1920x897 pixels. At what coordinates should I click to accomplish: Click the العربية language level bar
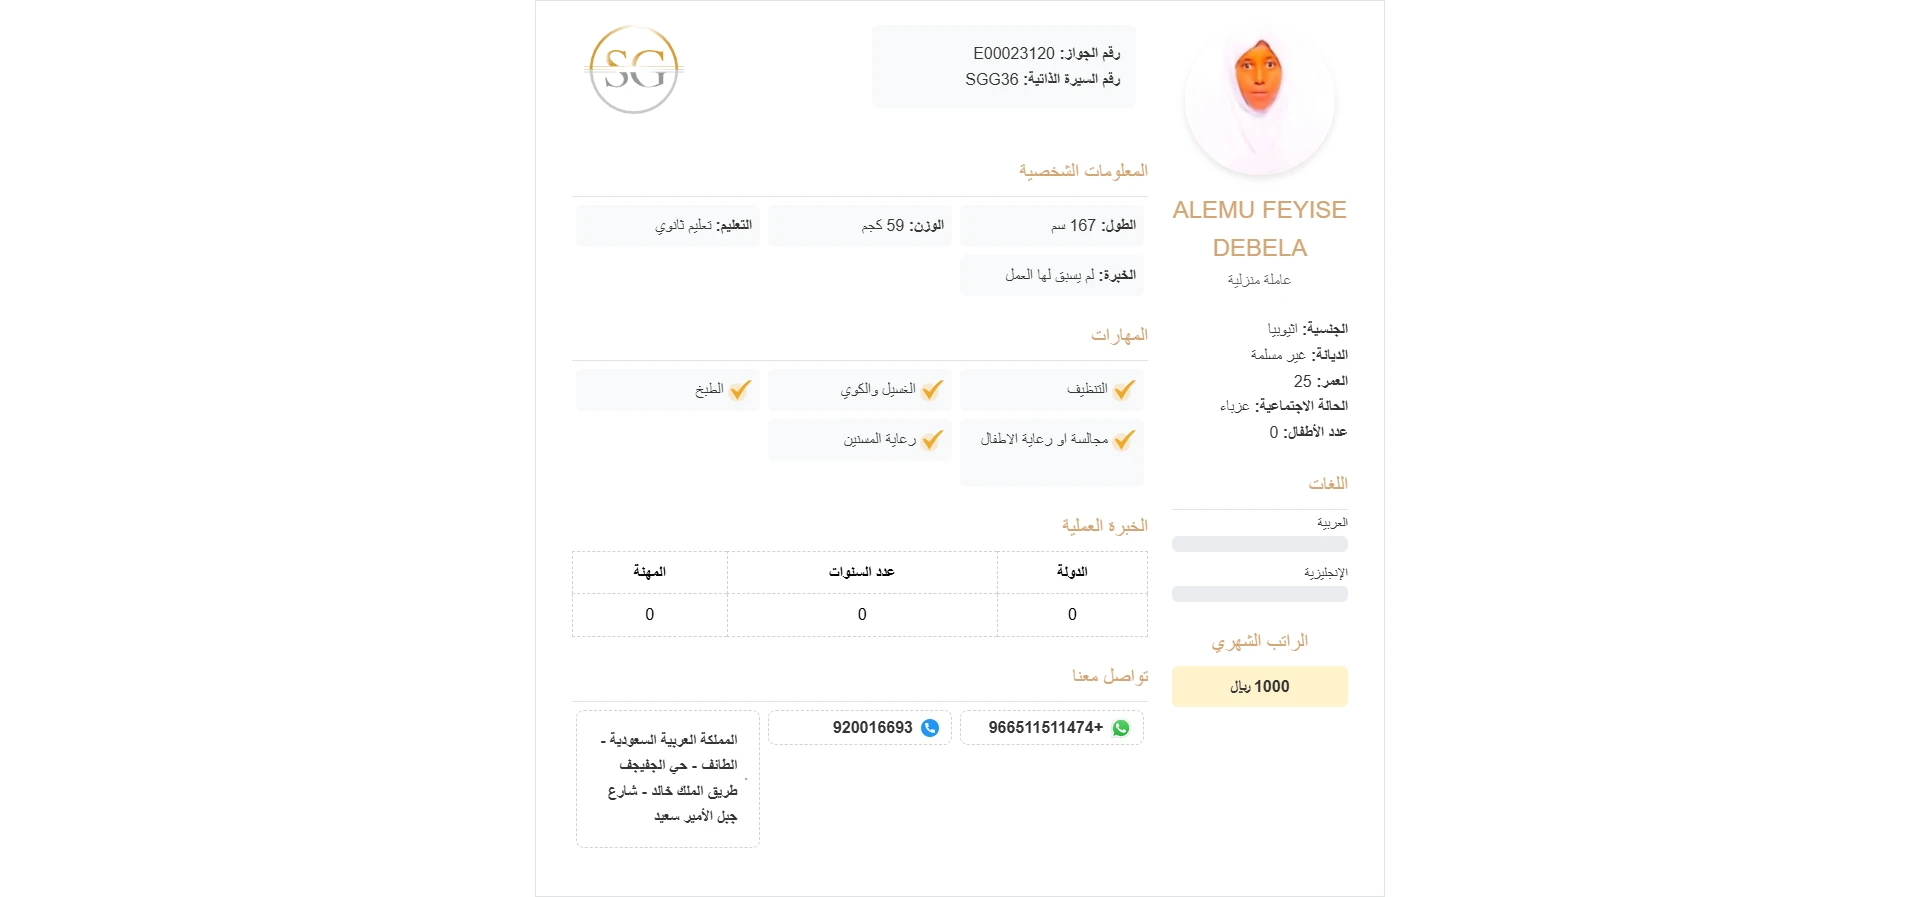[1260, 544]
